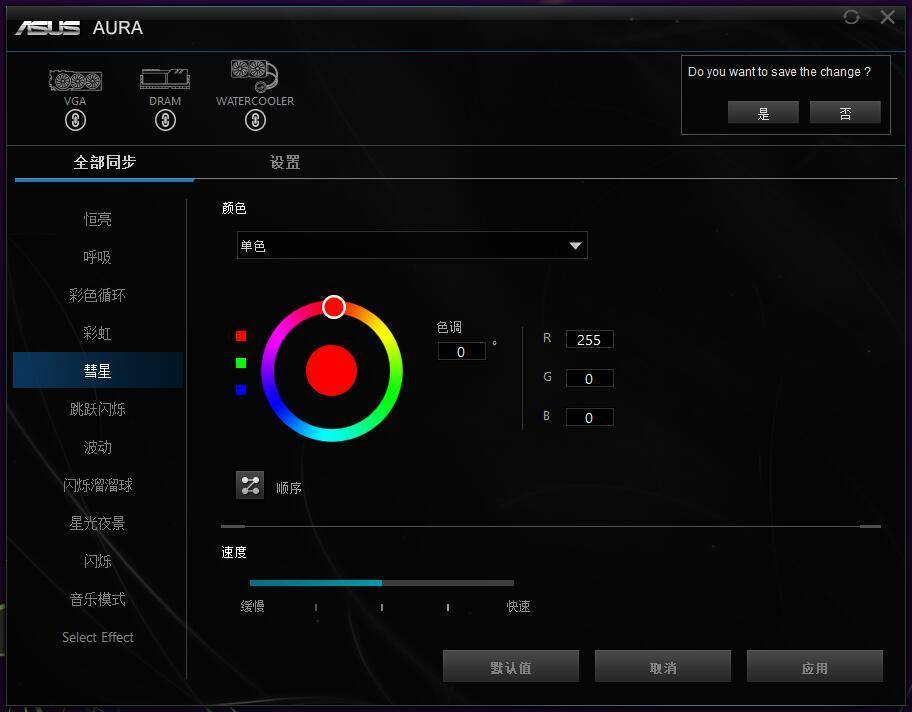
Task: Toggle sync link under VGA
Action: click(x=76, y=120)
